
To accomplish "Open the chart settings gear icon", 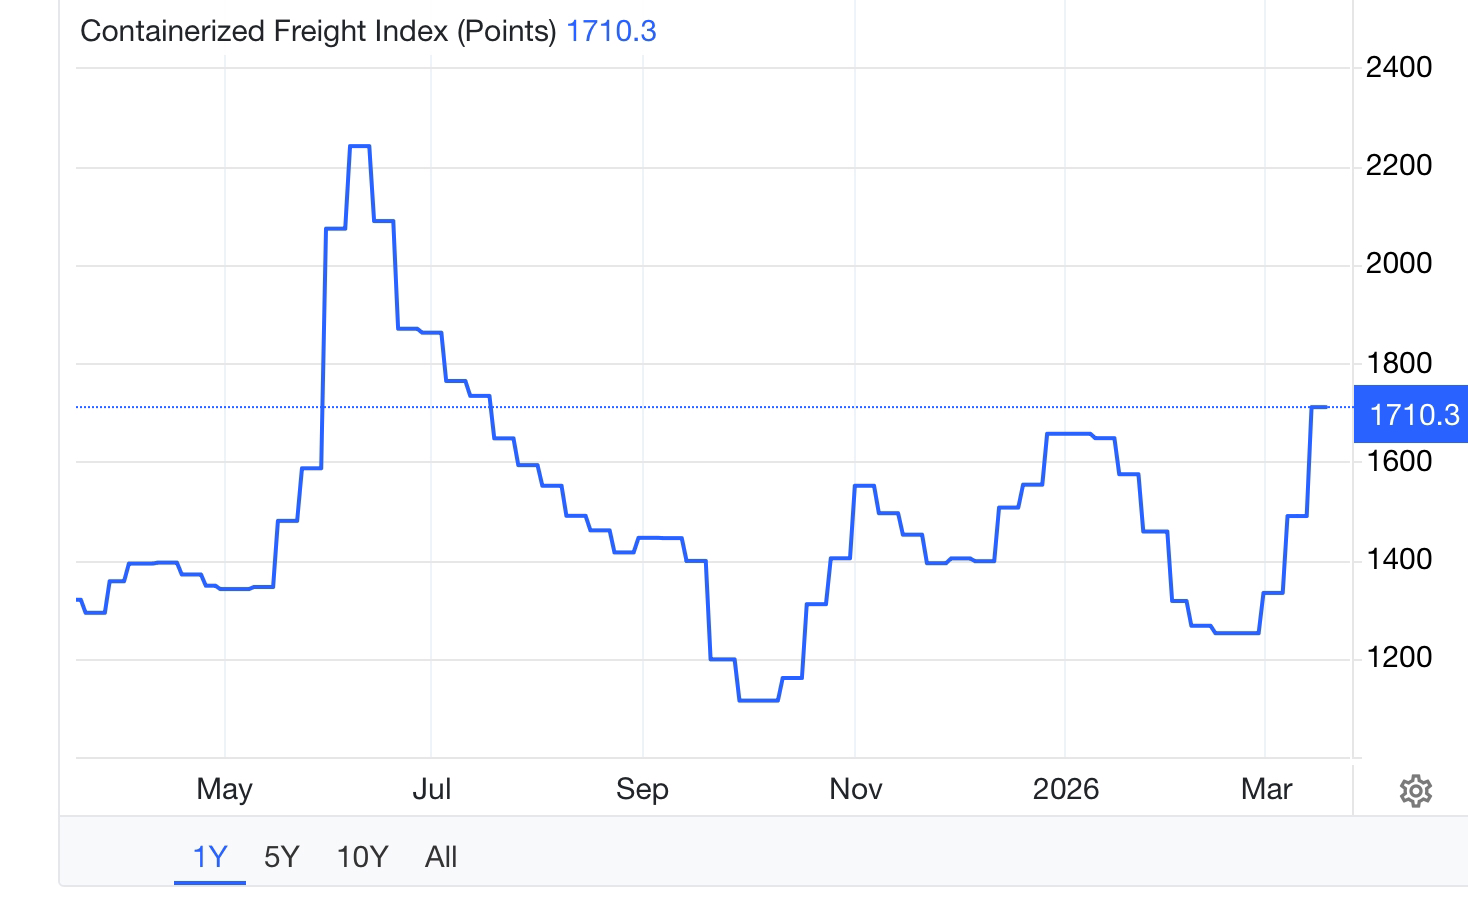I will [1415, 791].
